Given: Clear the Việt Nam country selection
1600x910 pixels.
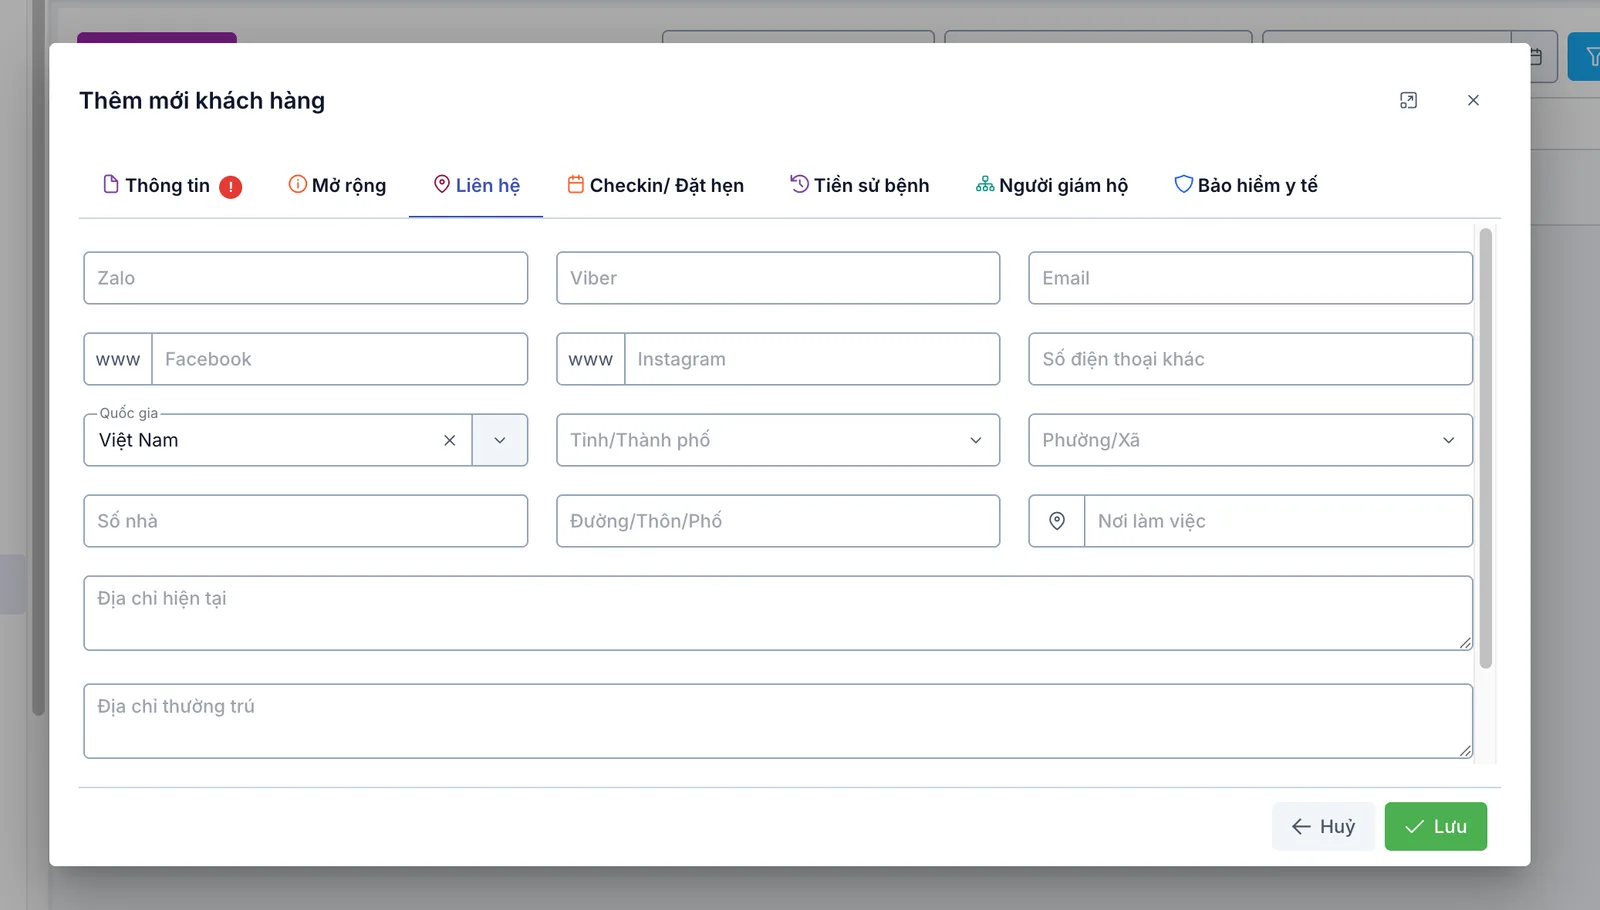Looking at the screenshot, I should [x=450, y=440].
